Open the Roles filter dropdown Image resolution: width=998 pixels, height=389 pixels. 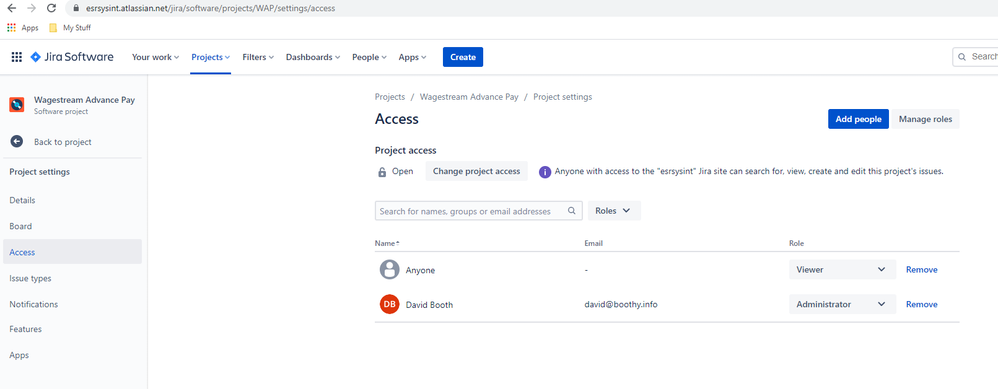(614, 211)
